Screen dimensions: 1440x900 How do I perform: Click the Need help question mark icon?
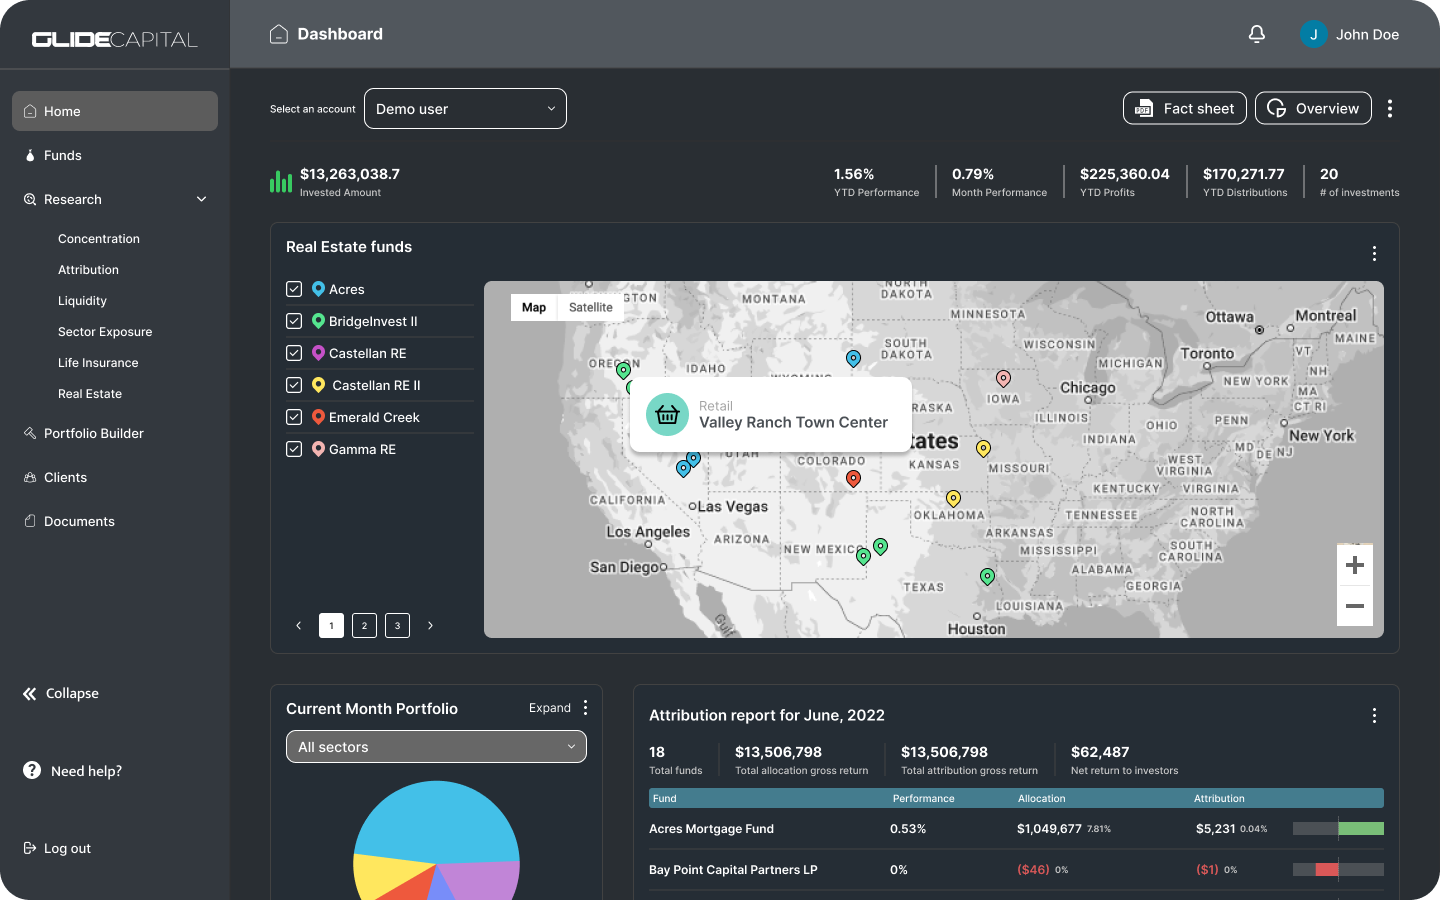point(32,770)
